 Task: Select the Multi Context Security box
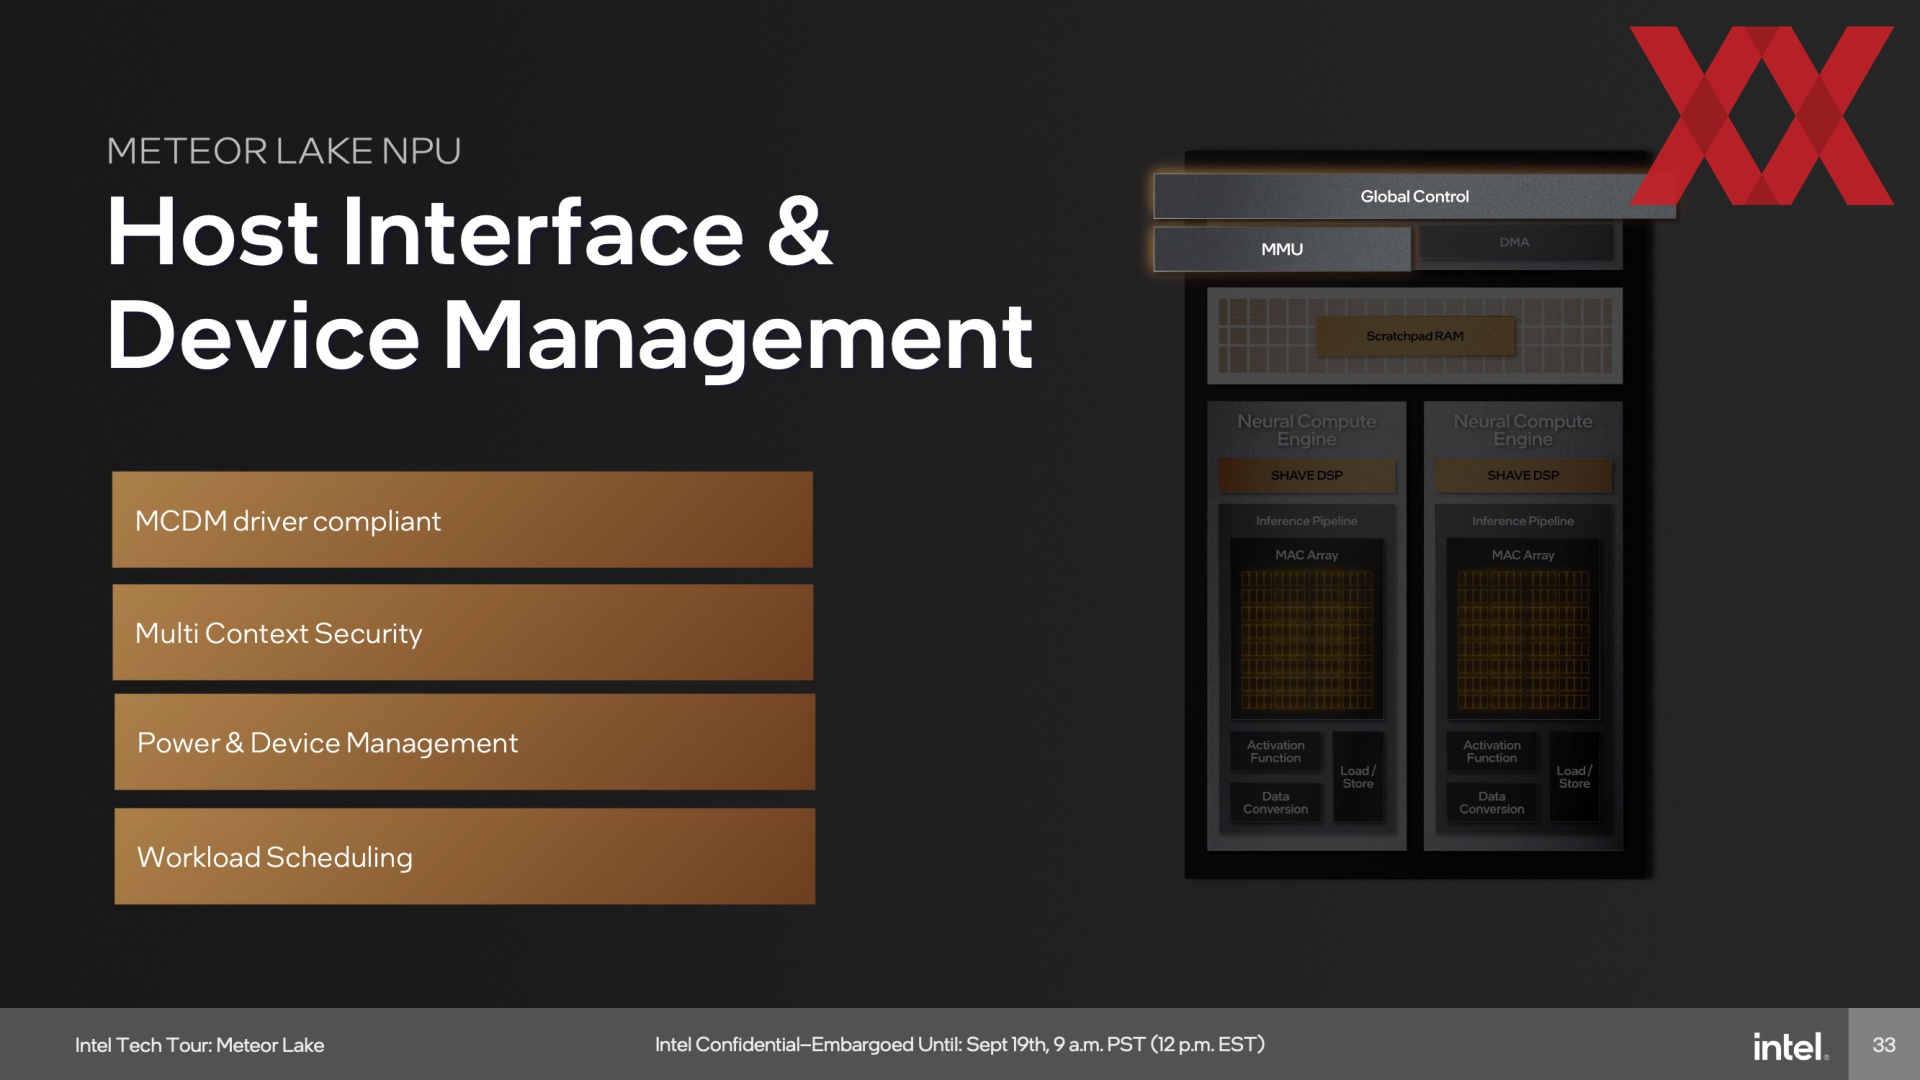[462, 633]
